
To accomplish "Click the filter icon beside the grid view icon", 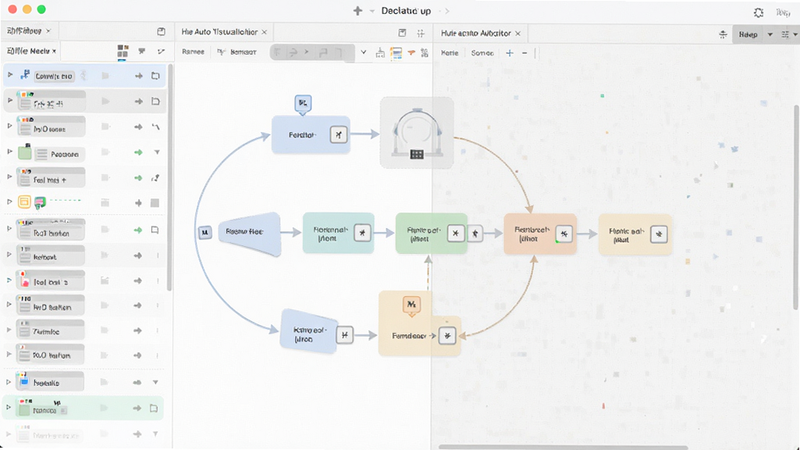I will click(142, 51).
